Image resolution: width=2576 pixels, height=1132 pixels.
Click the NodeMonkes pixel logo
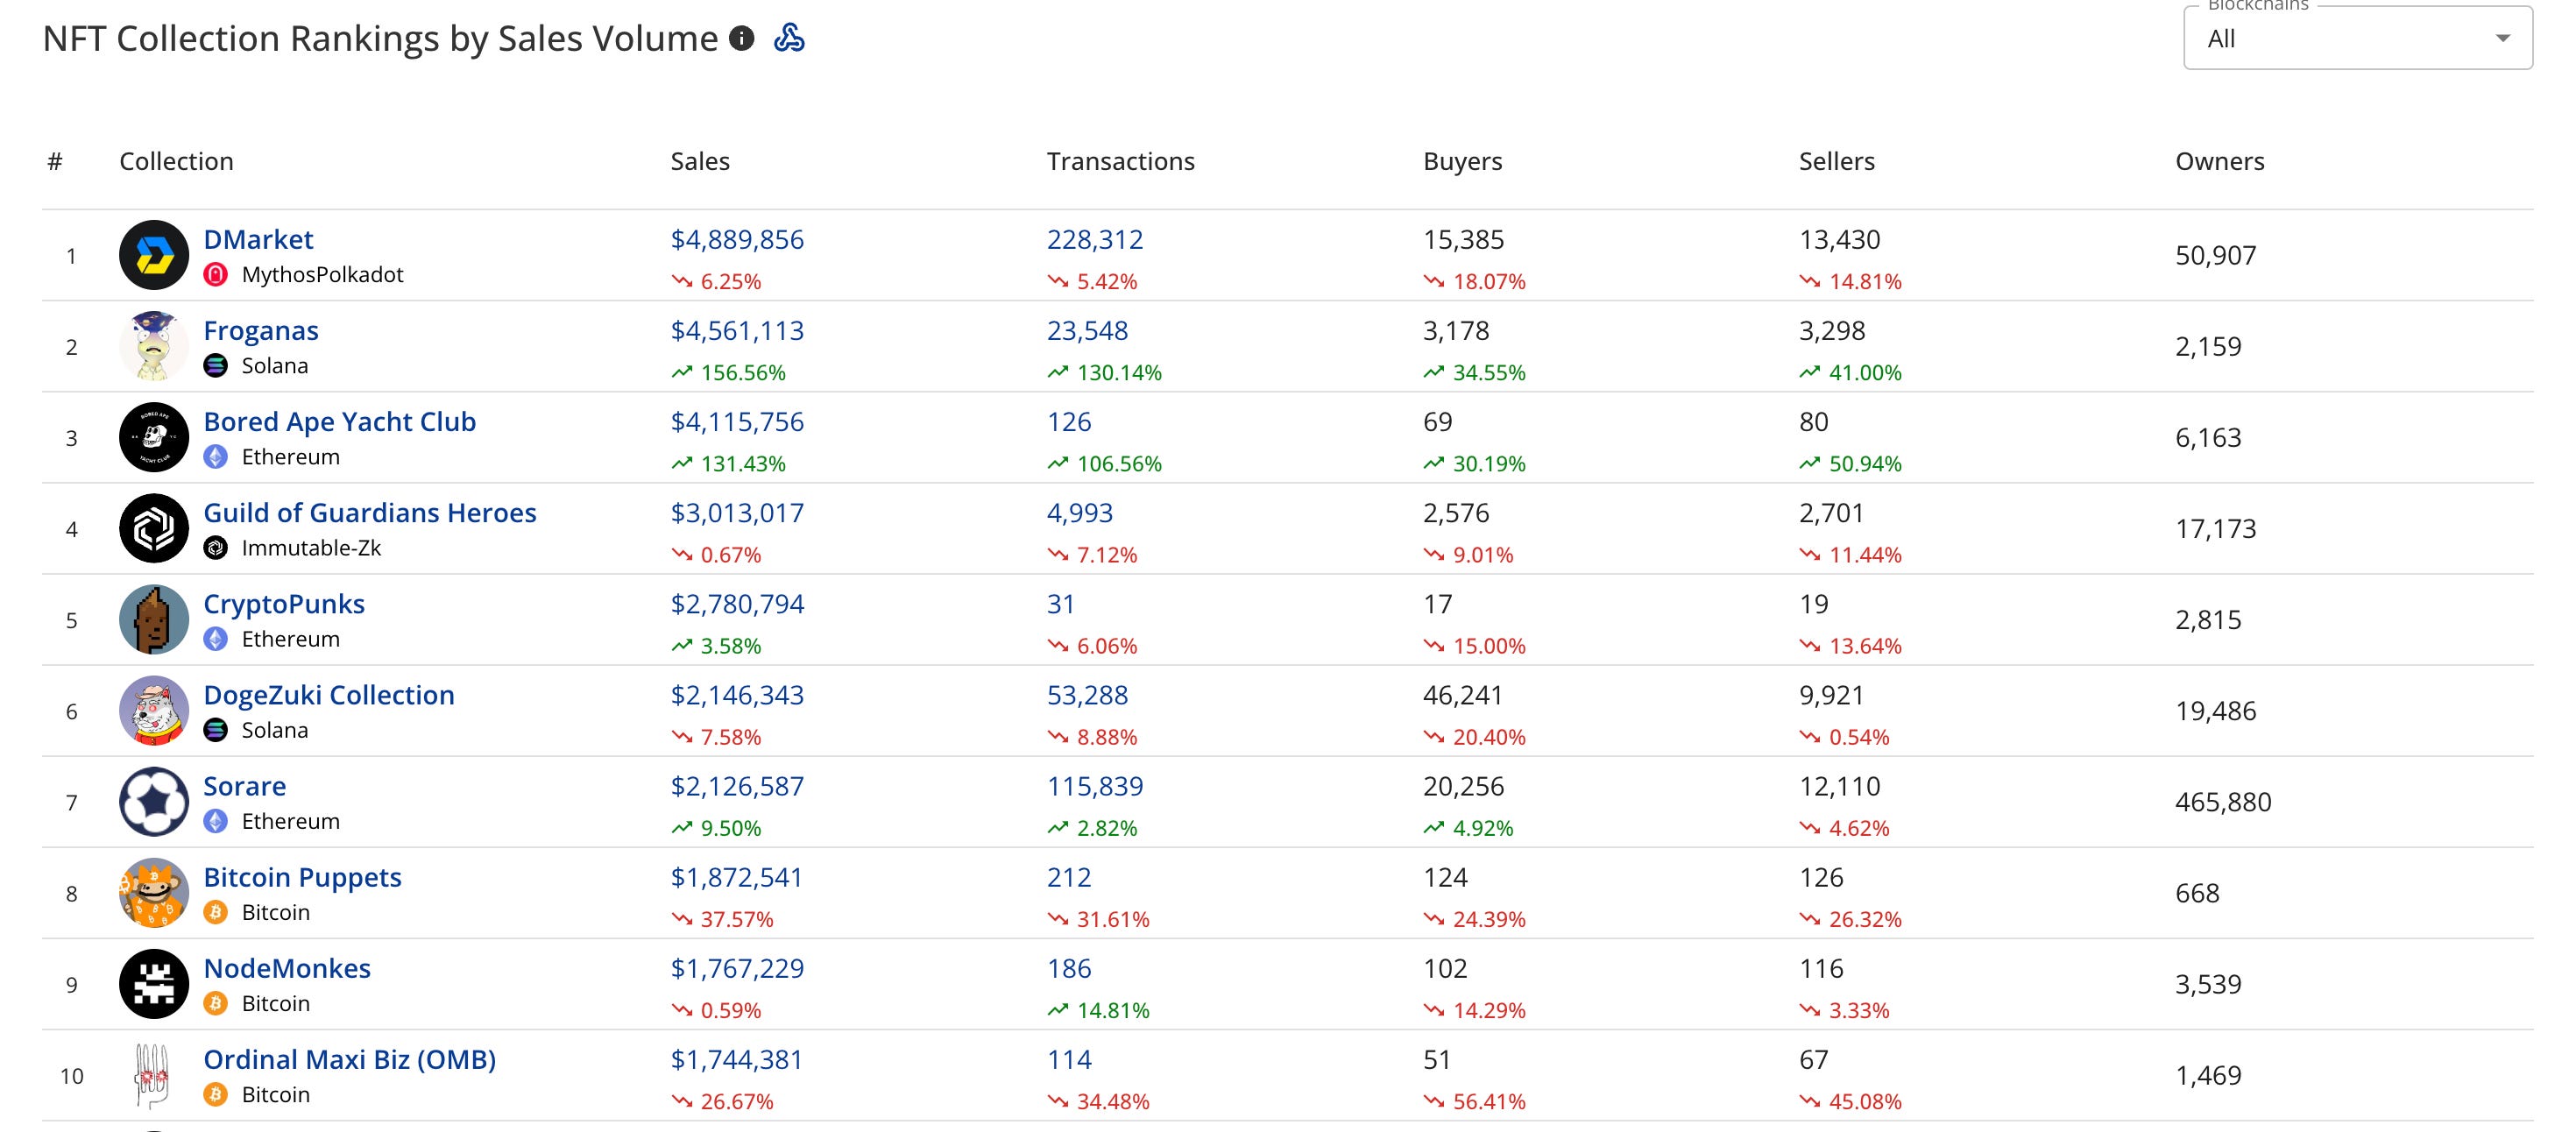[x=154, y=984]
